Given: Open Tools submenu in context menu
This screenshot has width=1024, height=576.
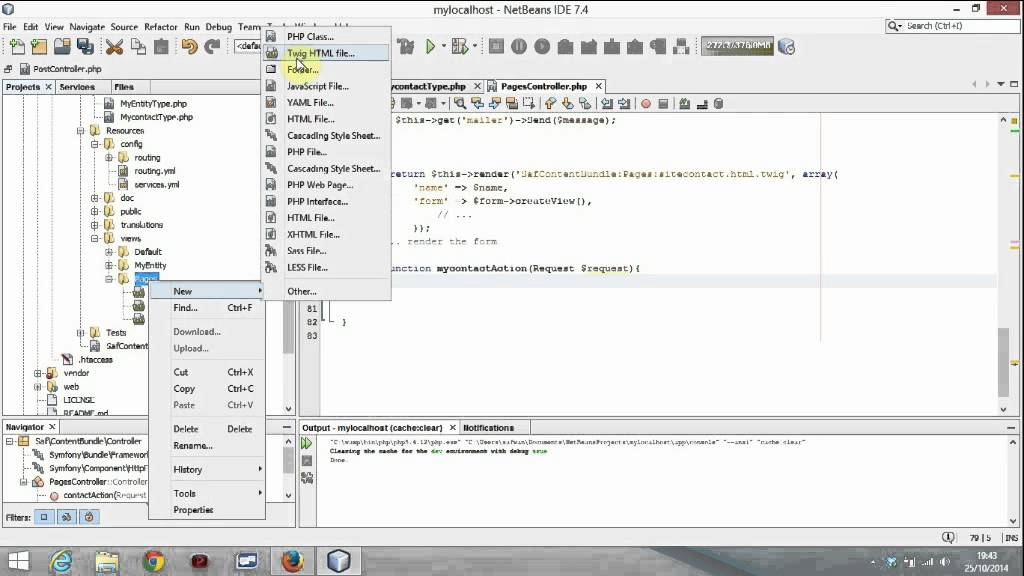Looking at the screenshot, I should pos(207,494).
